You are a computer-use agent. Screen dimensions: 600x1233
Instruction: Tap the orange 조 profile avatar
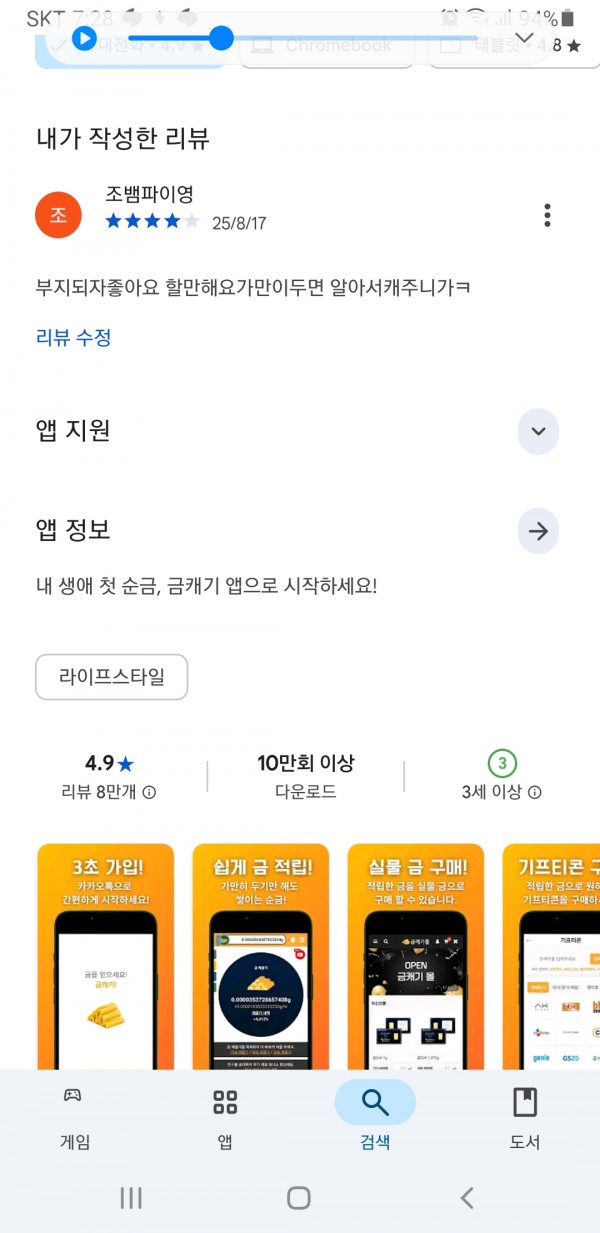(58, 215)
